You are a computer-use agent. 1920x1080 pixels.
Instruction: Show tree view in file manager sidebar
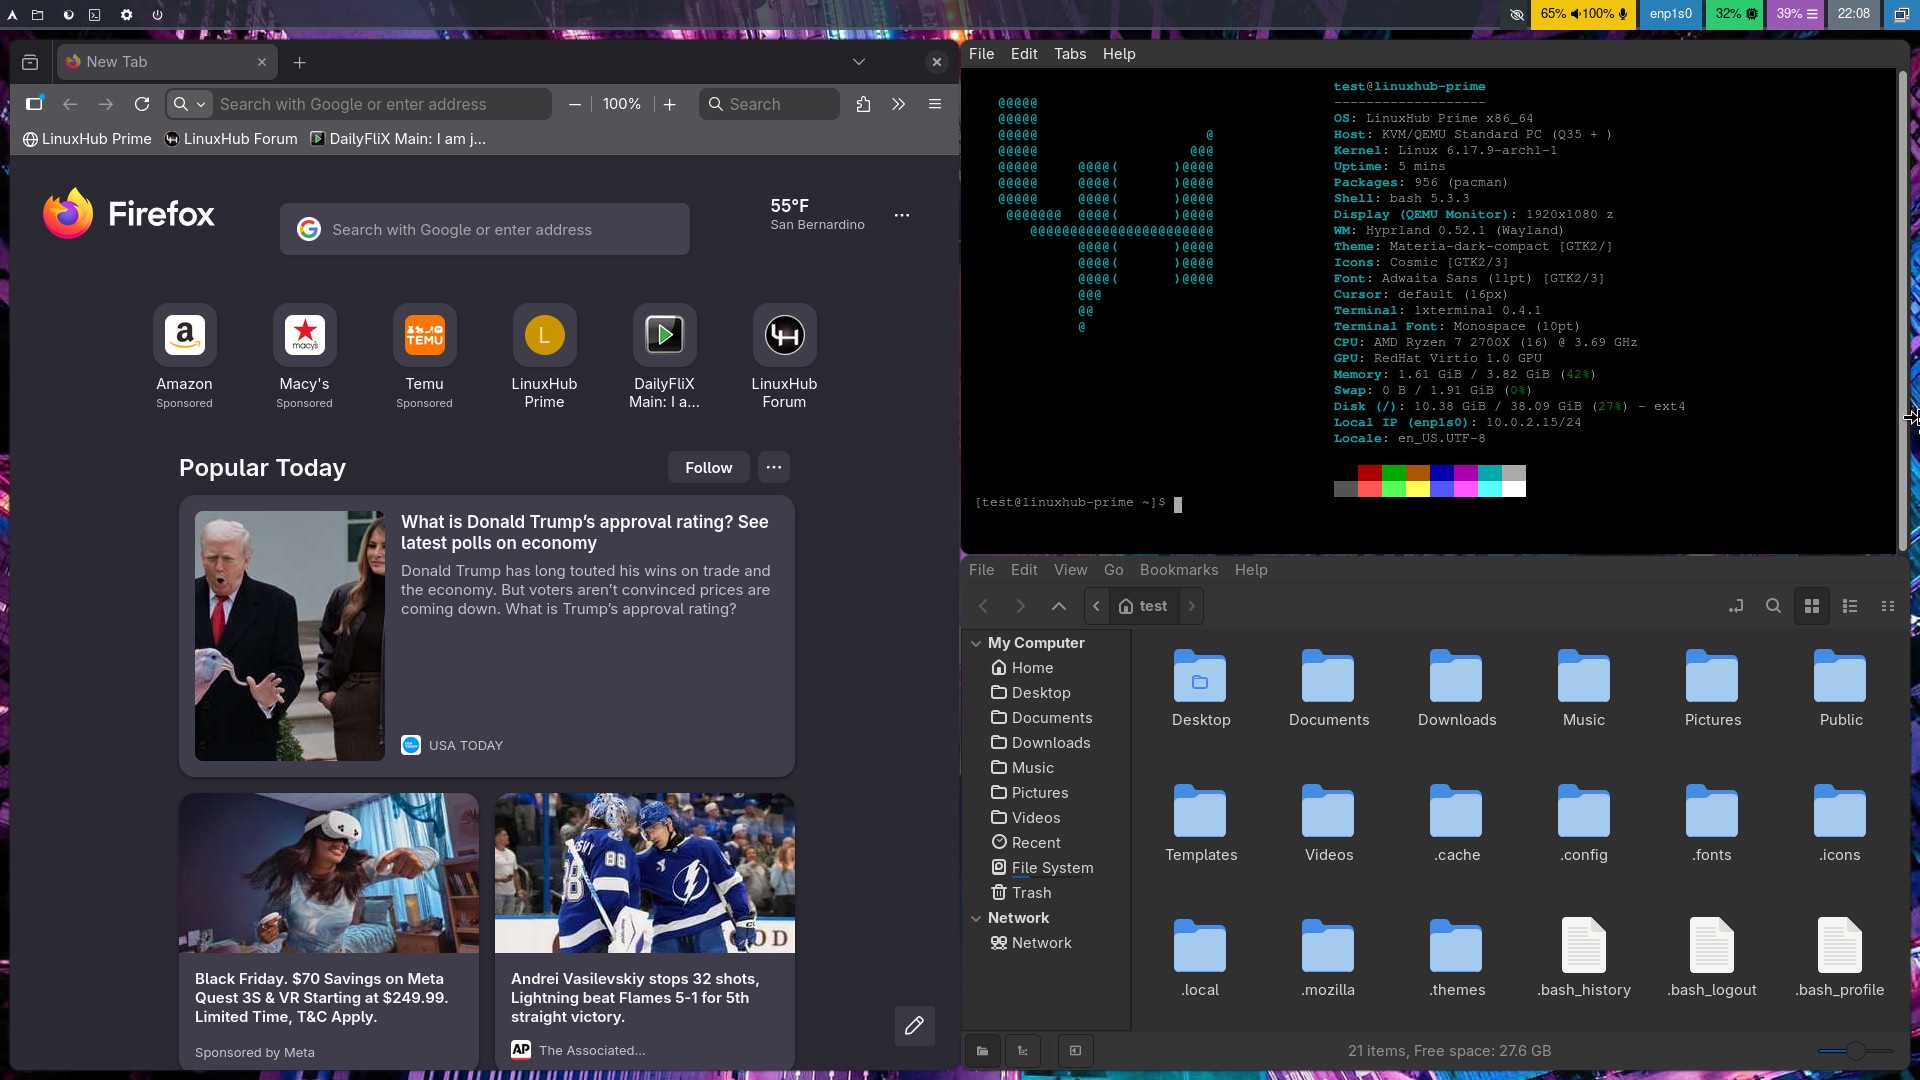click(x=1023, y=1051)
